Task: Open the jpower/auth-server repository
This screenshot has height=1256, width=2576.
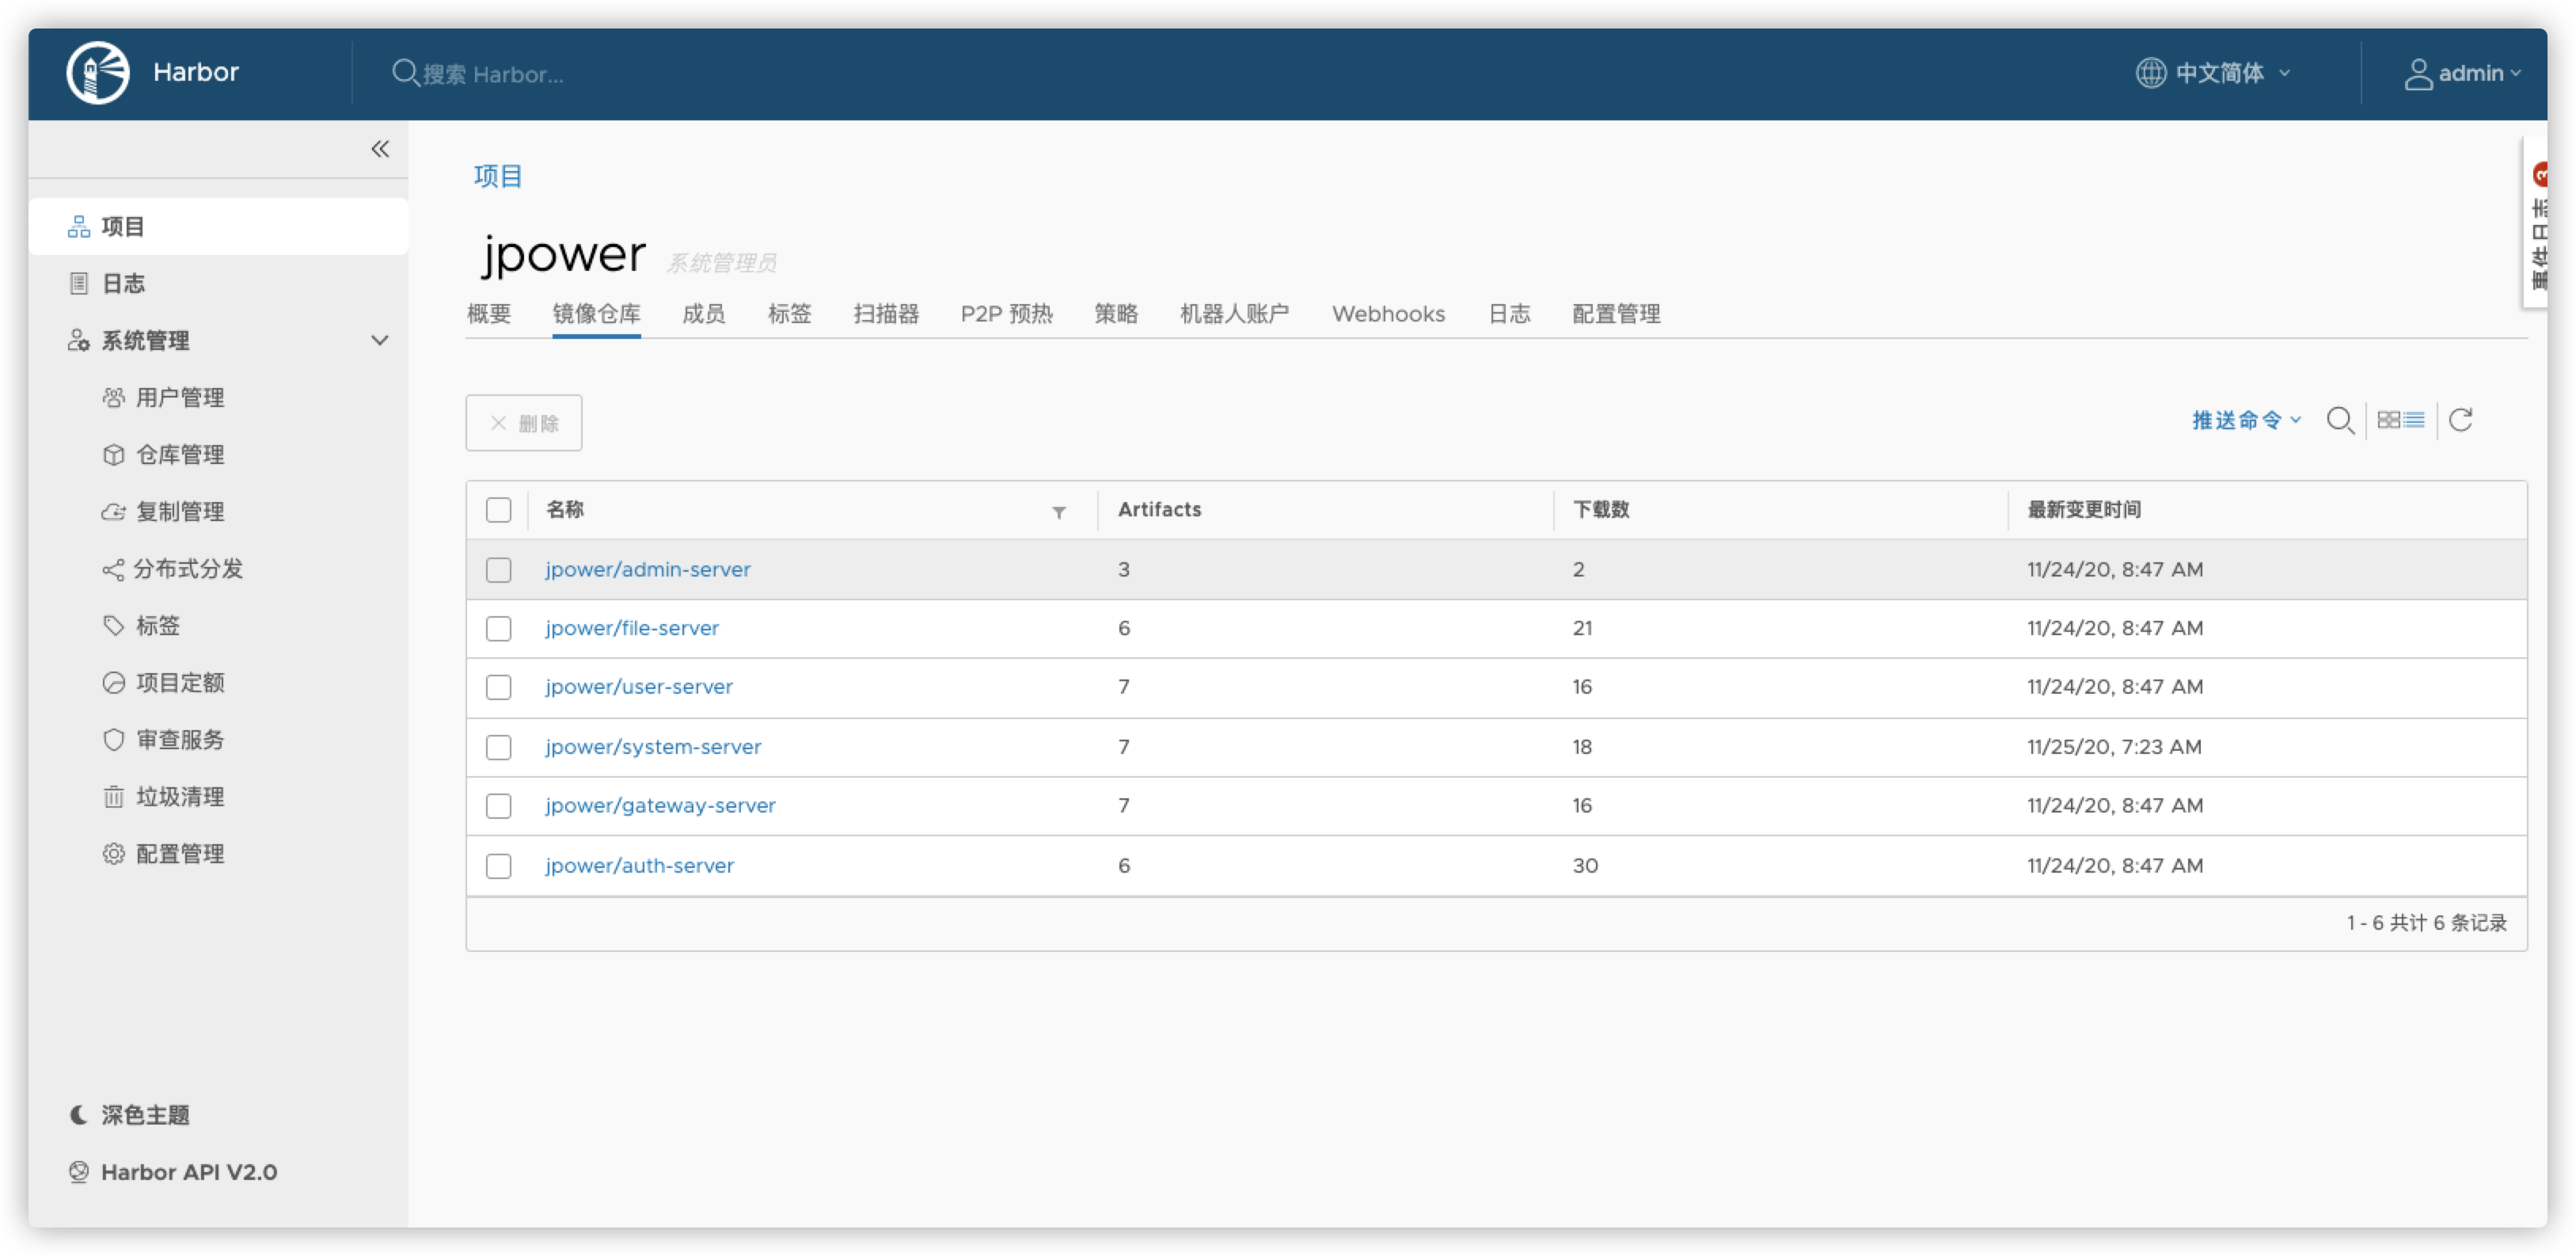Action: (x=640, y=866)
